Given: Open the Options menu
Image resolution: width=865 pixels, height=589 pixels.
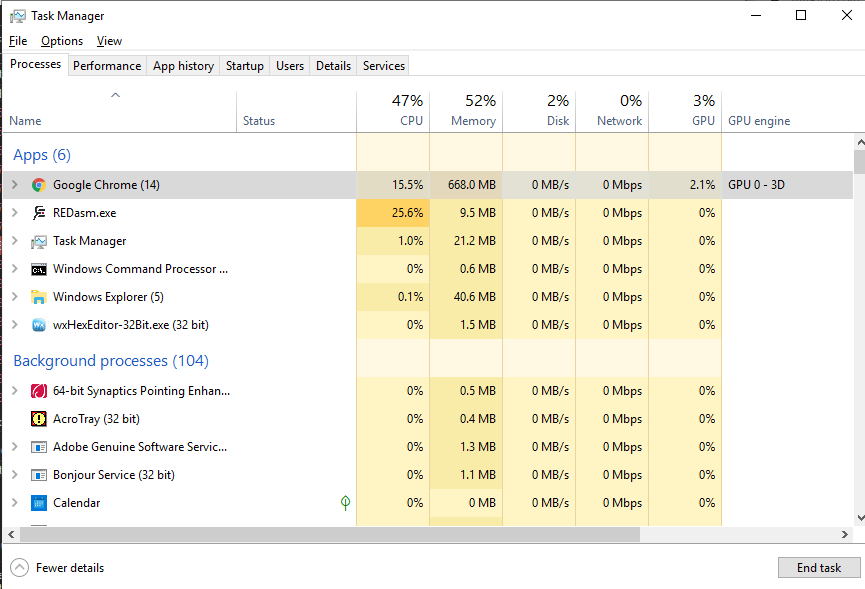Looking at the screenshot, I should (x=62, y=41).
